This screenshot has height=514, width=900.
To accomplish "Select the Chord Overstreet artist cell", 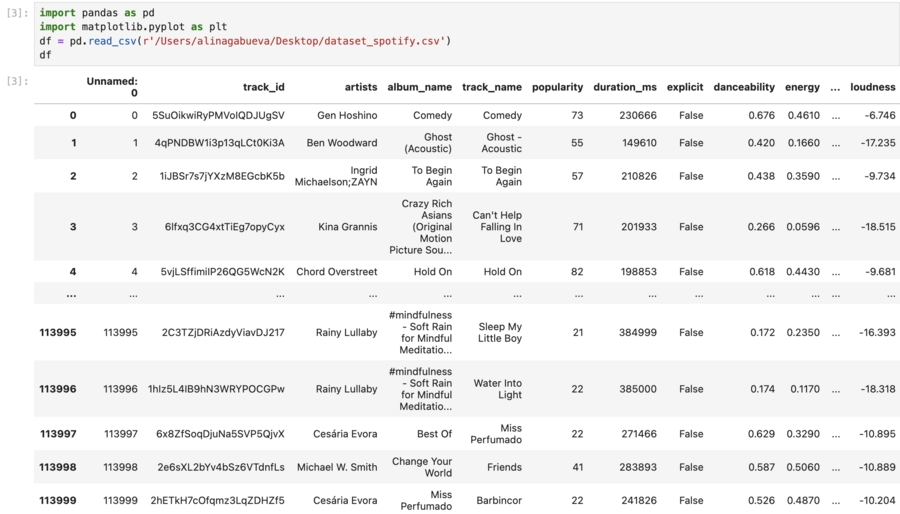I will tap(337, 272).
